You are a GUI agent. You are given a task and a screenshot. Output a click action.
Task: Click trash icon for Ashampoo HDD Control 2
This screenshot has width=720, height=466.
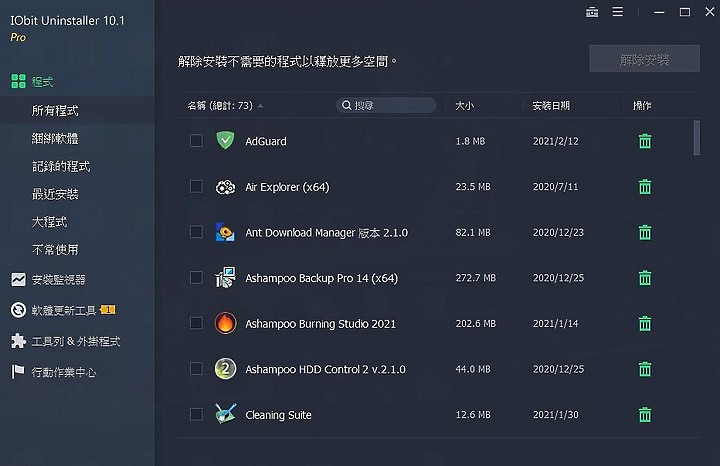tap(645, 369)
